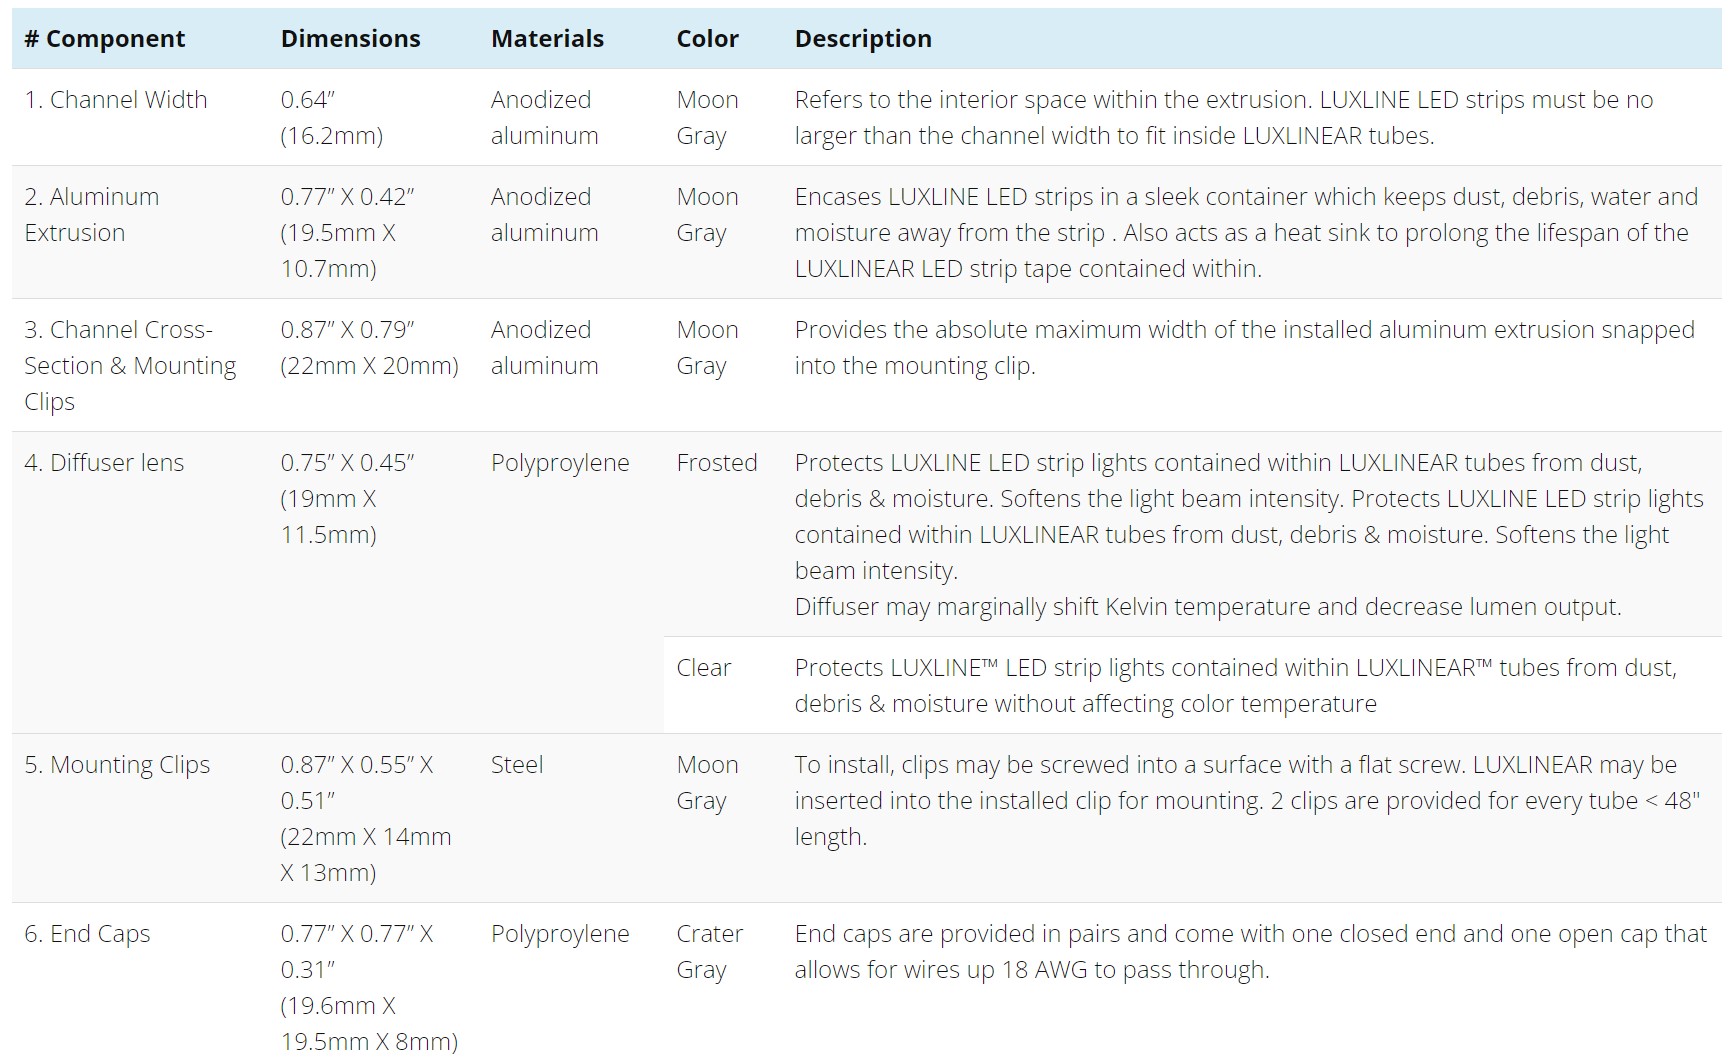Click the 0.64″ (16.2mm) dimensions cell
The height and width of the screenshot is (1064, 1735).
pyautogui.click(x=332, y=118)
